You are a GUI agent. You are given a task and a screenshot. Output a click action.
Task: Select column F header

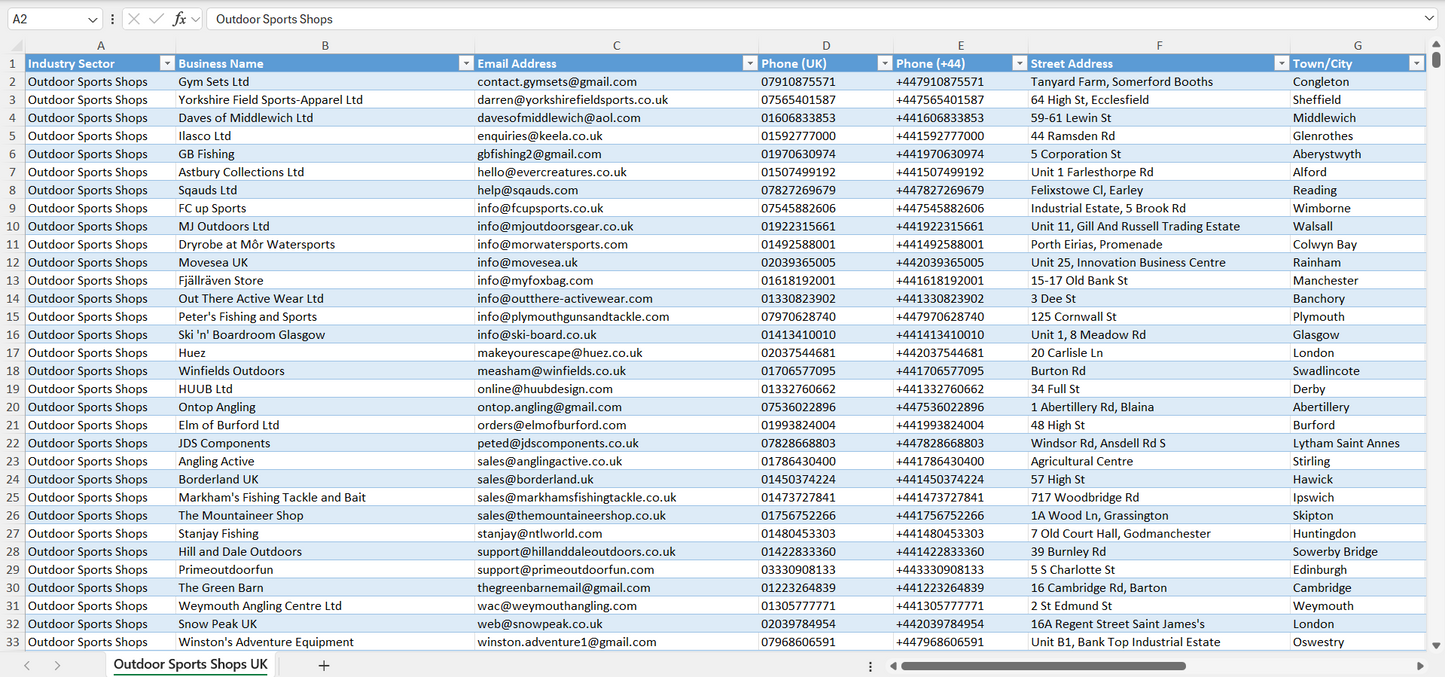[1159, 46]
